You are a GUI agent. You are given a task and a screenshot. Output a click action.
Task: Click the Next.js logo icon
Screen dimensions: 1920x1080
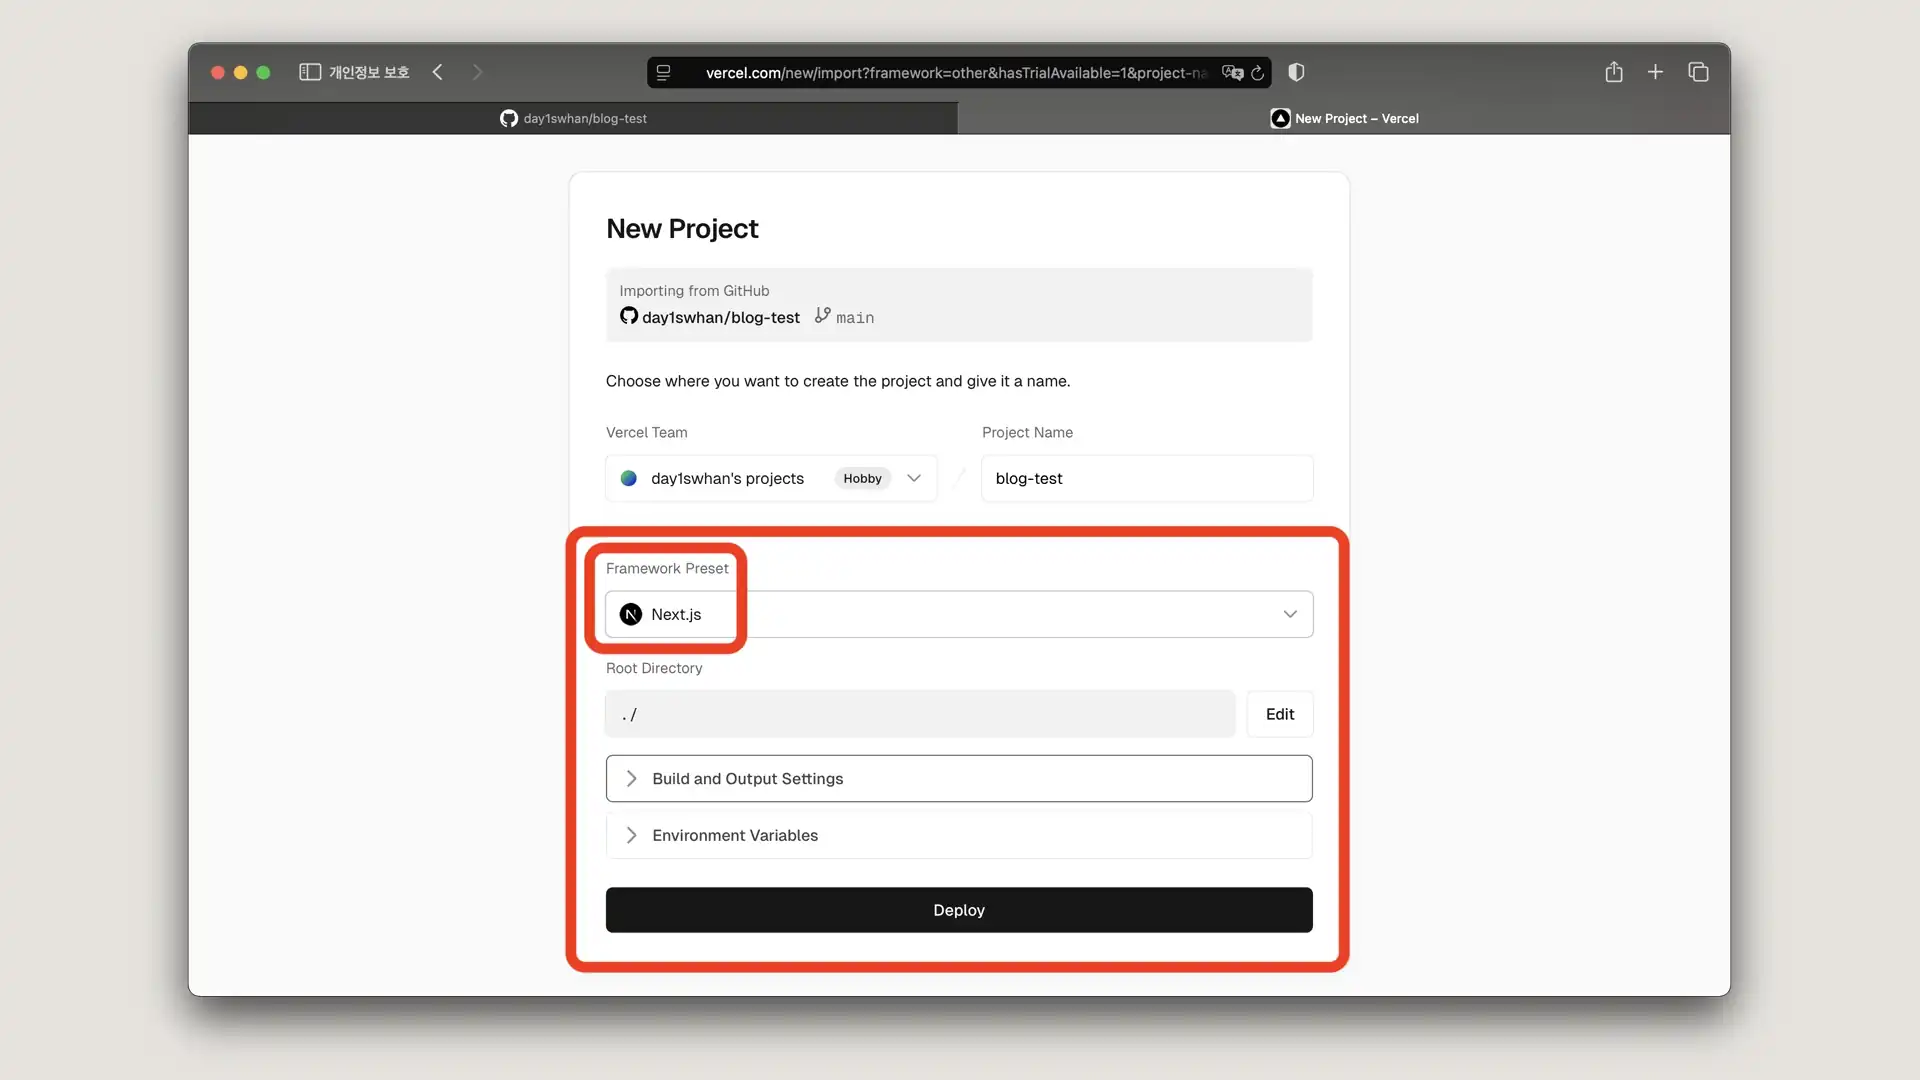(x=631, y=614)
